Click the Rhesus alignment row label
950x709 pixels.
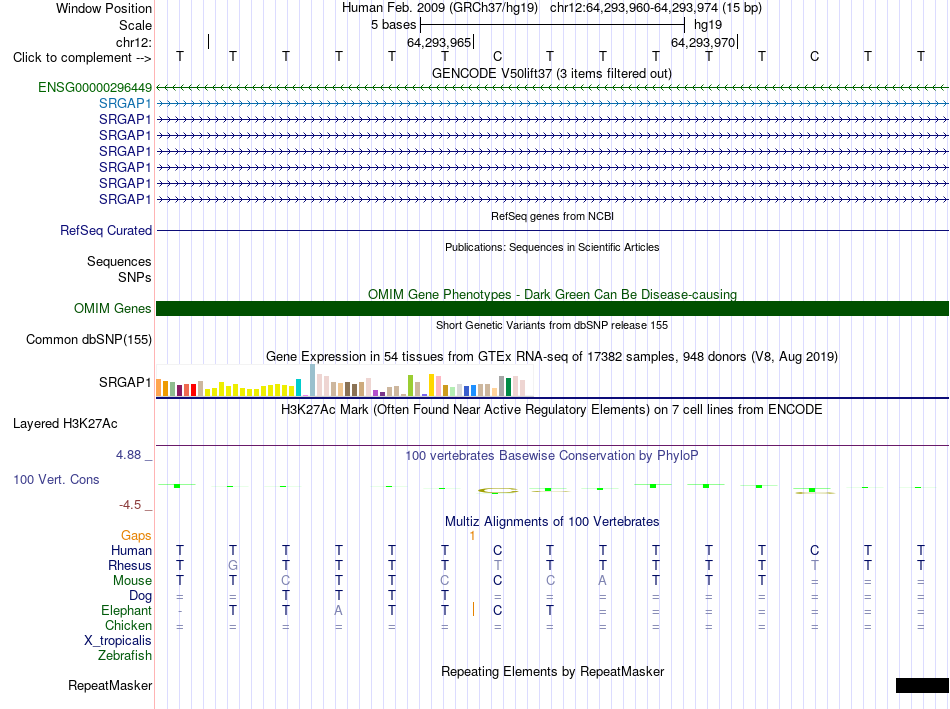[130, 565]
